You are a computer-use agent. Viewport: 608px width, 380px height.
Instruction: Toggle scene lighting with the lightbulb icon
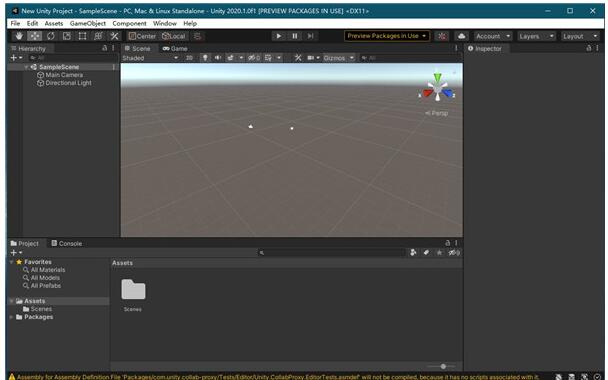coord(205,58)
